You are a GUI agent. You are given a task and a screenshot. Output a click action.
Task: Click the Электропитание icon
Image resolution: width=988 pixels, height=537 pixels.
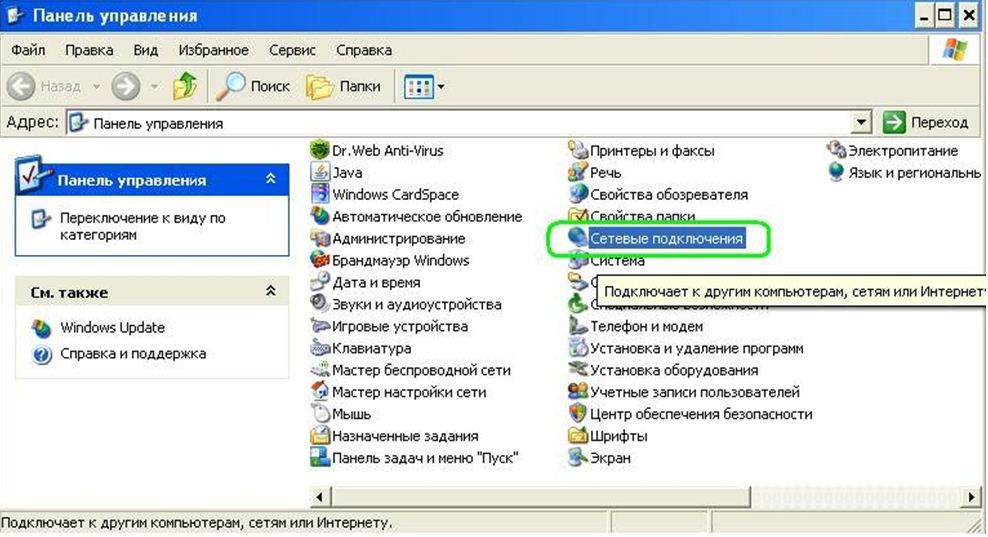[x=836, y=151]
